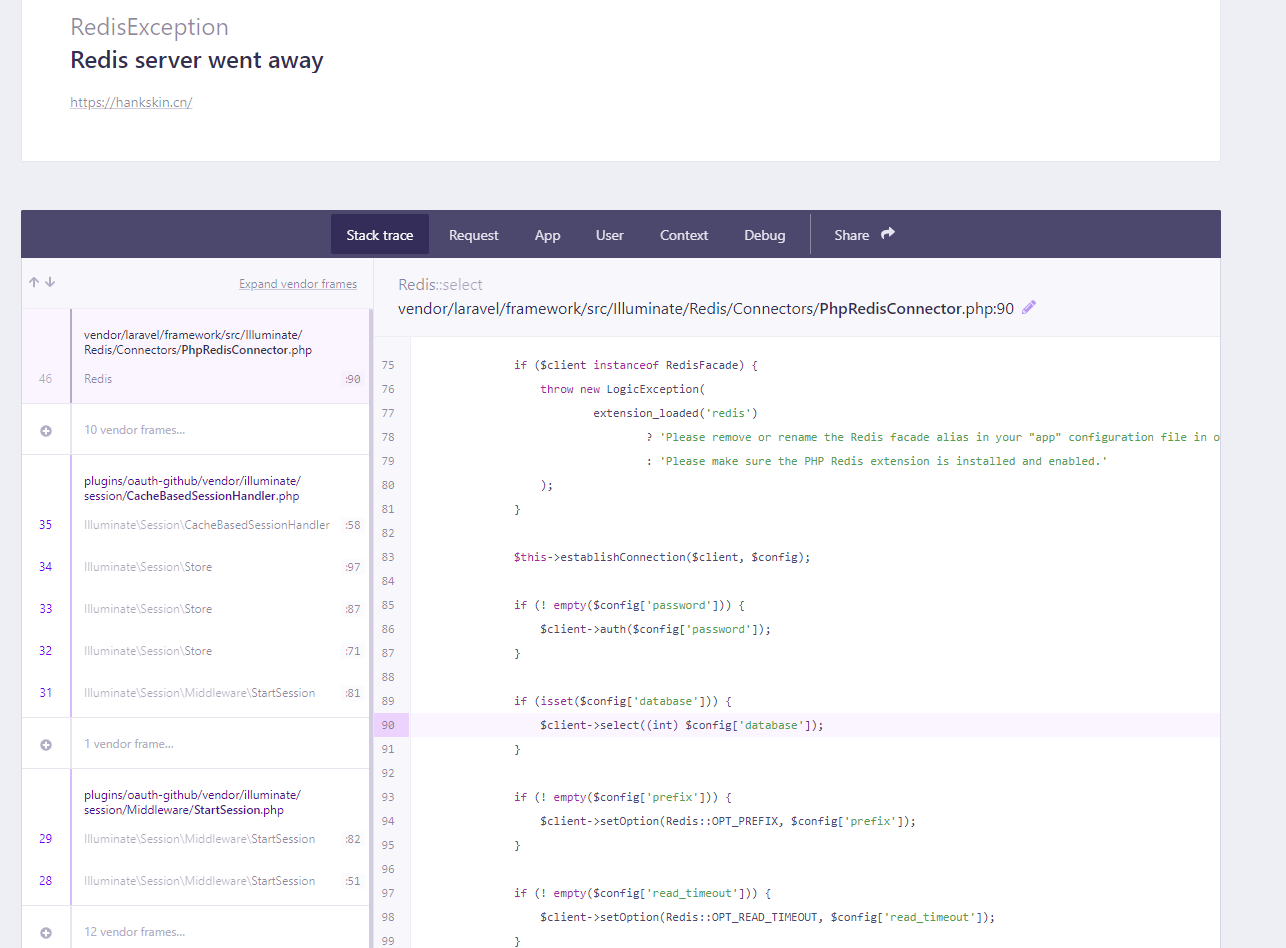Screen dimensions: 1286x948
Task: Click the plus icon below frame 28
Action: click(46, 931)
